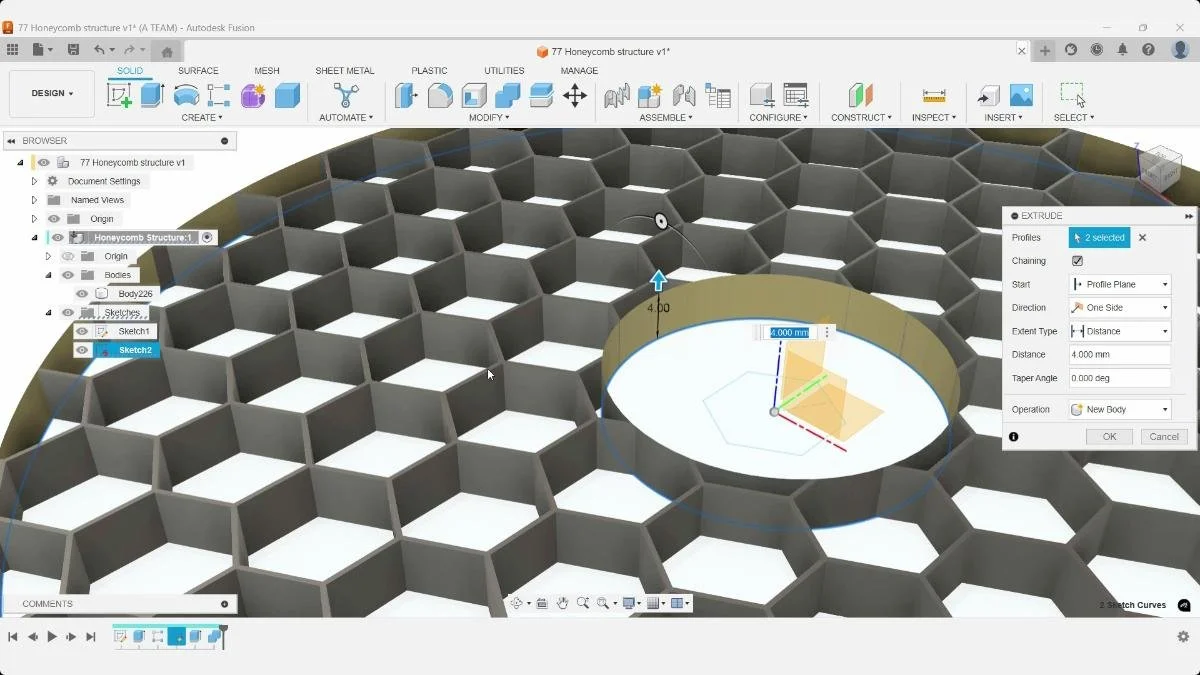Open the Extent Type dropdown (Distance)
Screen dimensions: 1200x675
pos(1120,331)
